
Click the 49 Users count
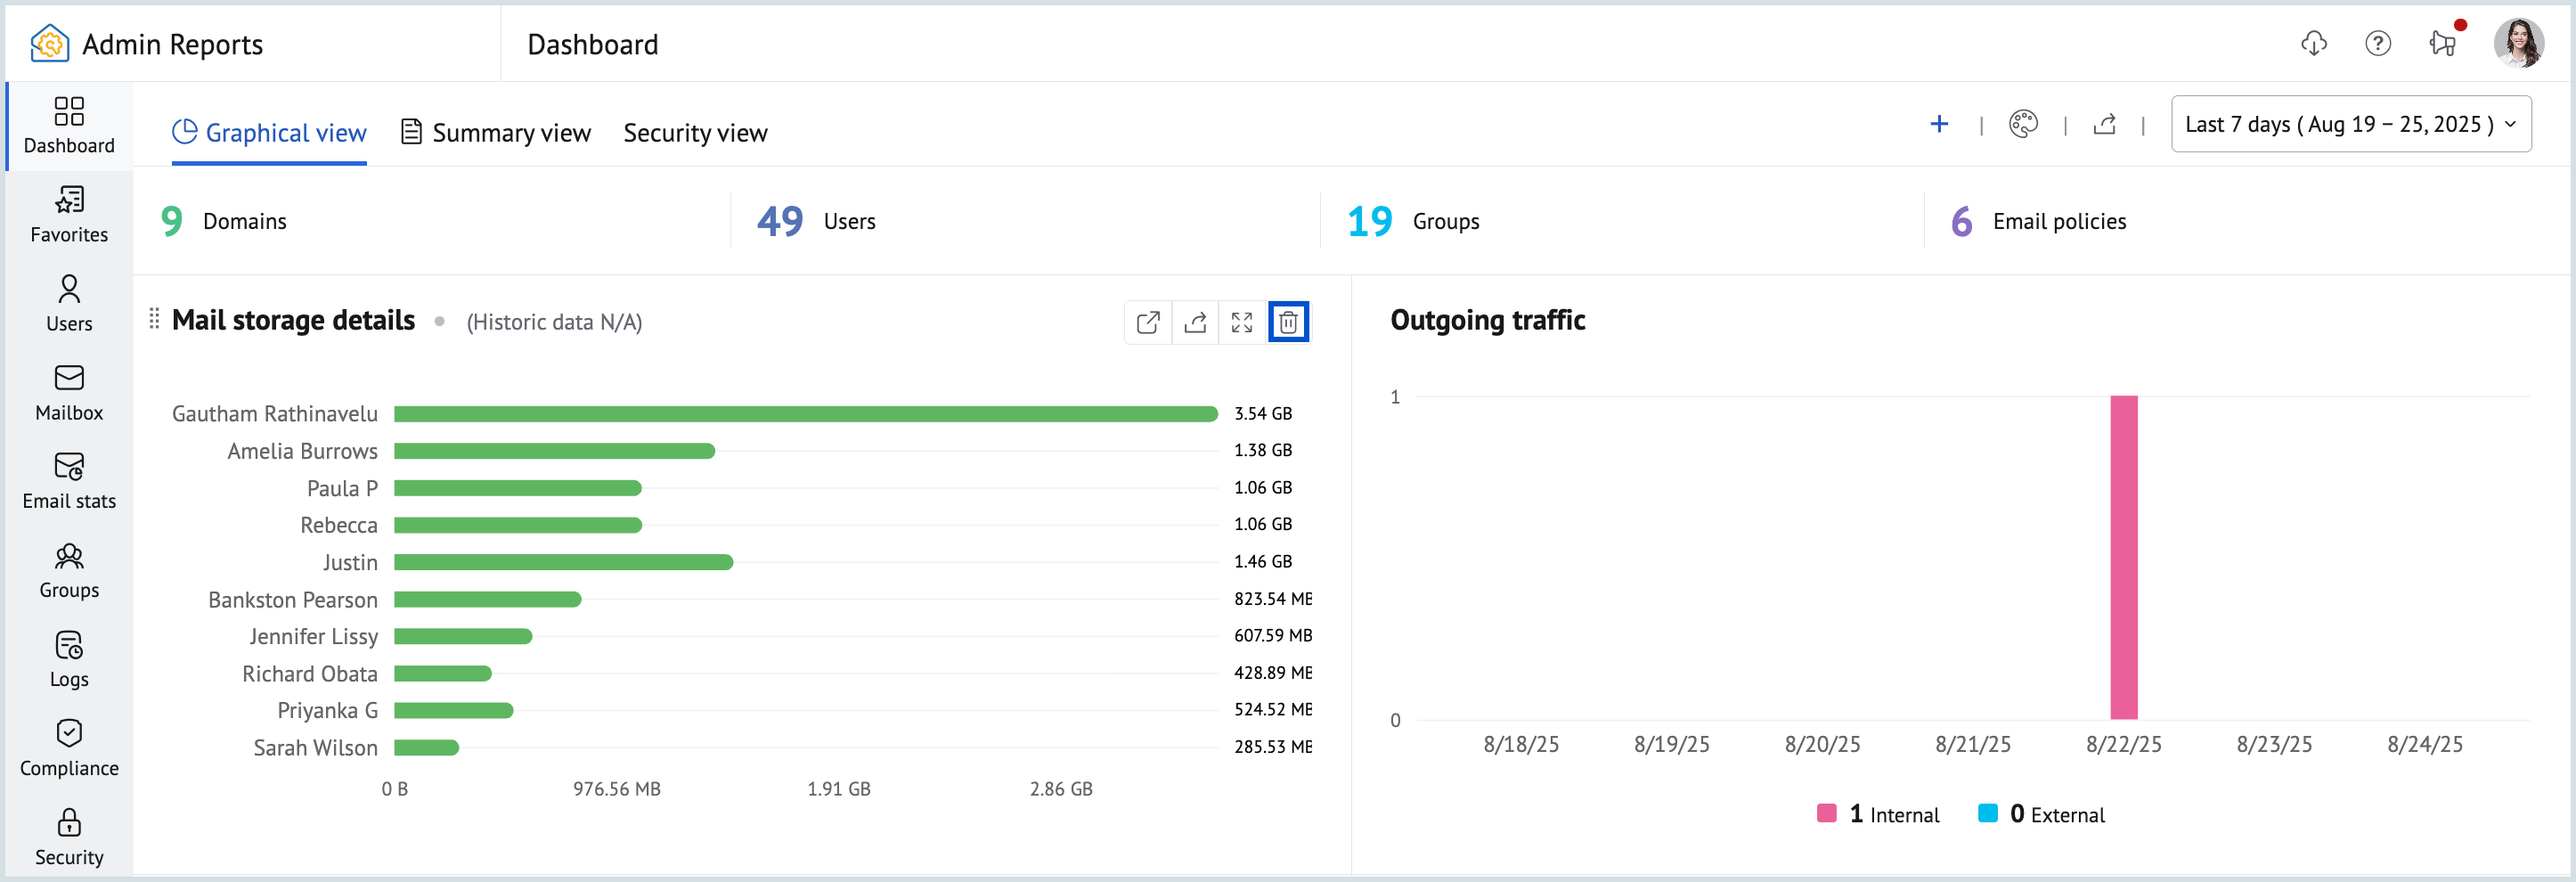tap(780, 221)
